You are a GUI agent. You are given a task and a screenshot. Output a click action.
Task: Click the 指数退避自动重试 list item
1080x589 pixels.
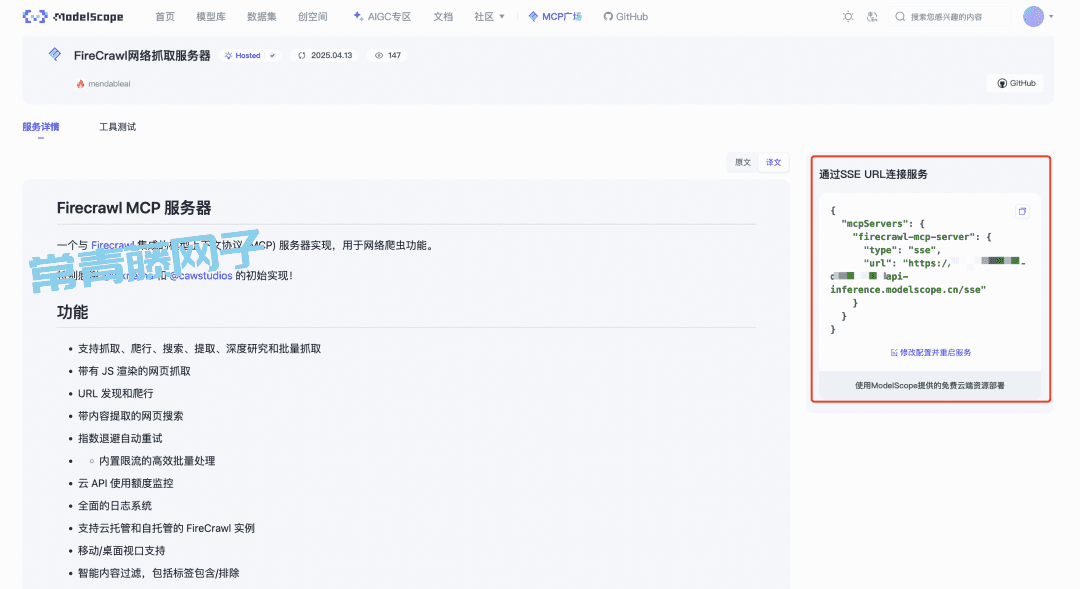(120, 438)
